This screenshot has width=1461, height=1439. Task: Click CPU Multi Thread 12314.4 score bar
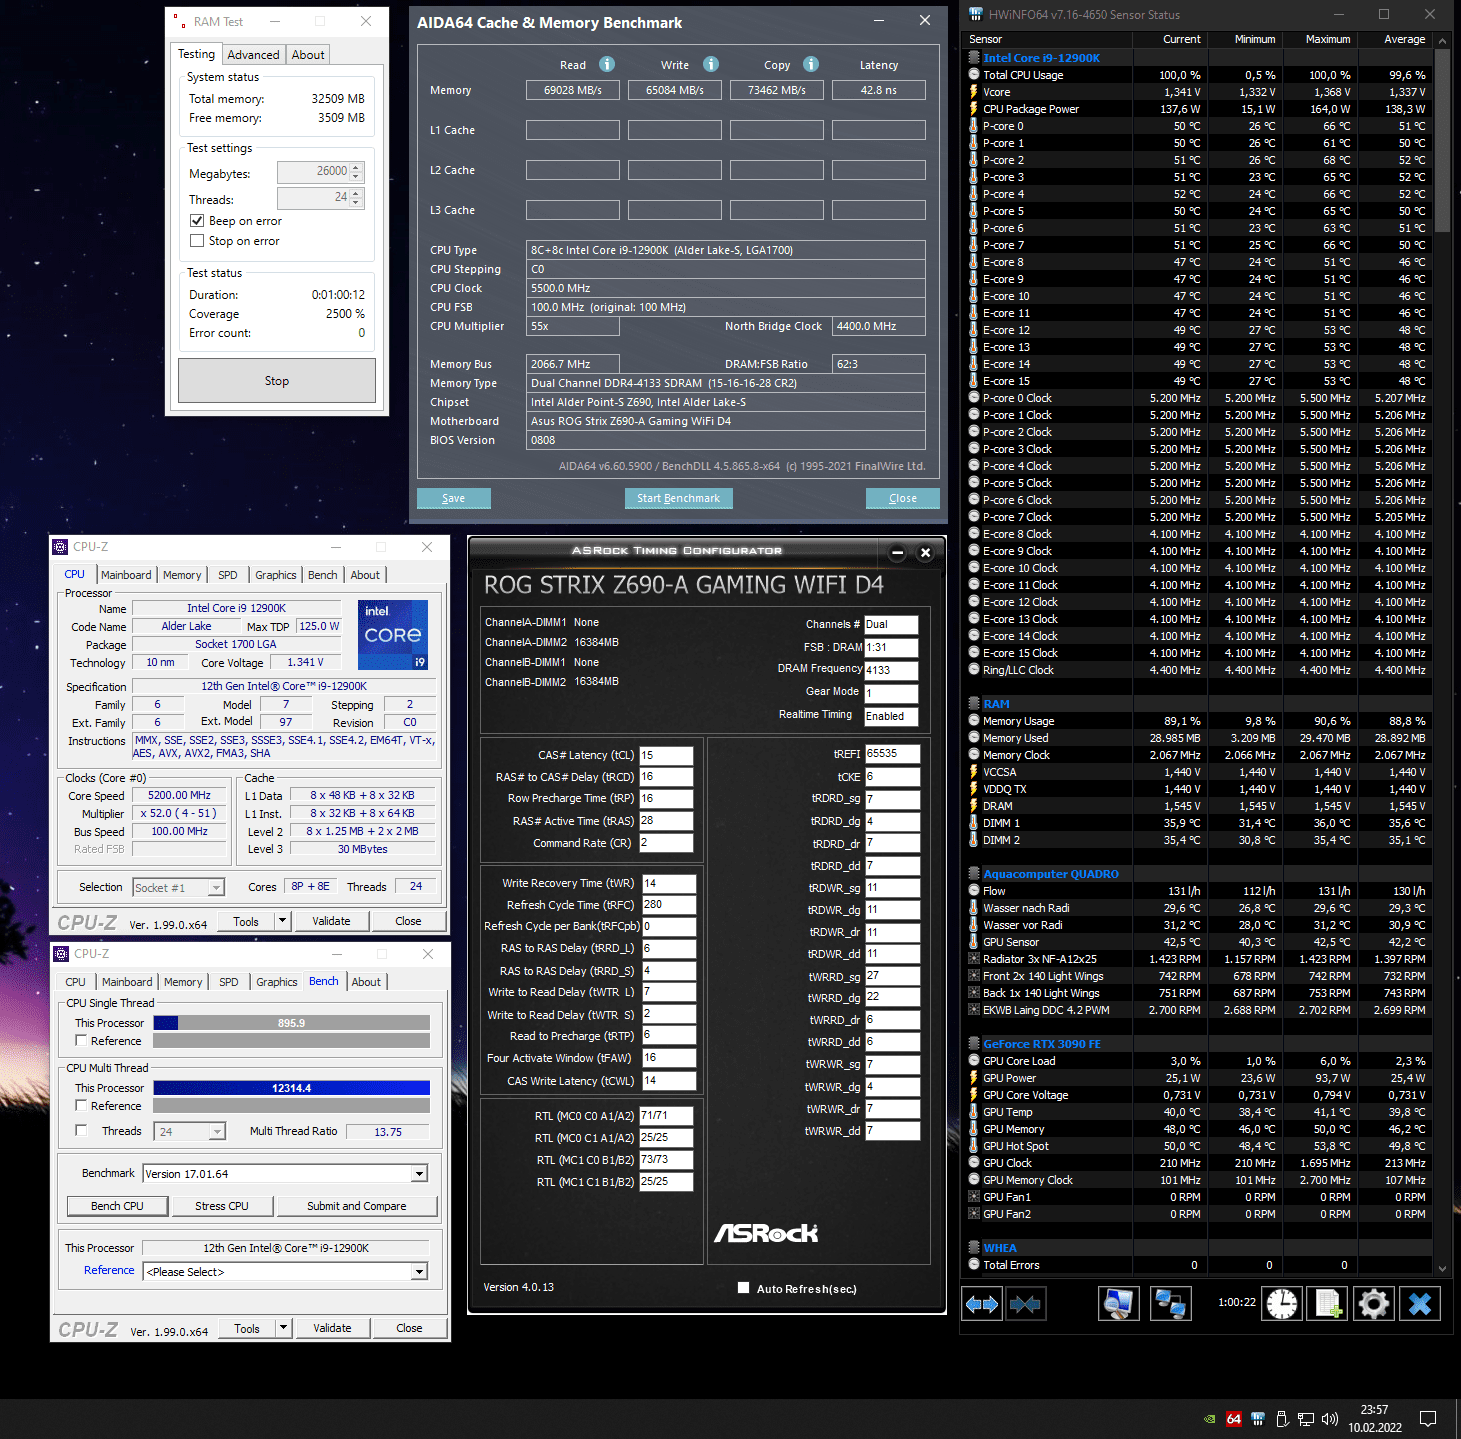coord(291,1088)
